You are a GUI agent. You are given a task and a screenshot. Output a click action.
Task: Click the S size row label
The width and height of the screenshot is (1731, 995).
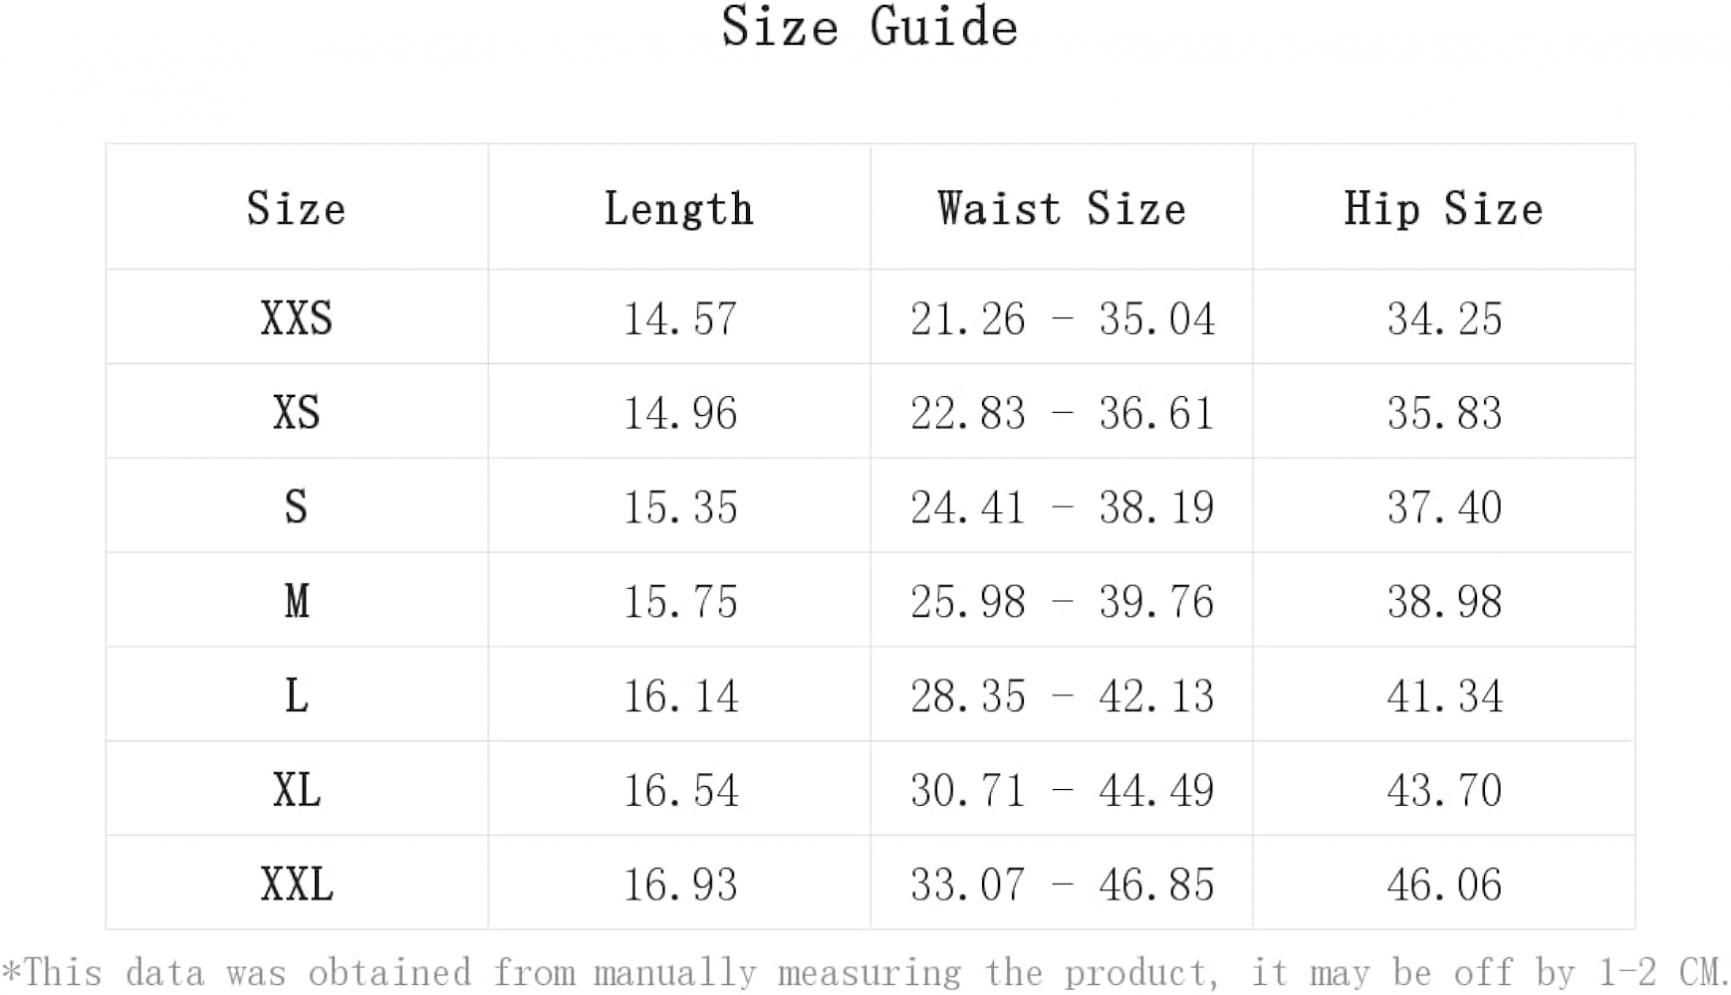[296, 506]
